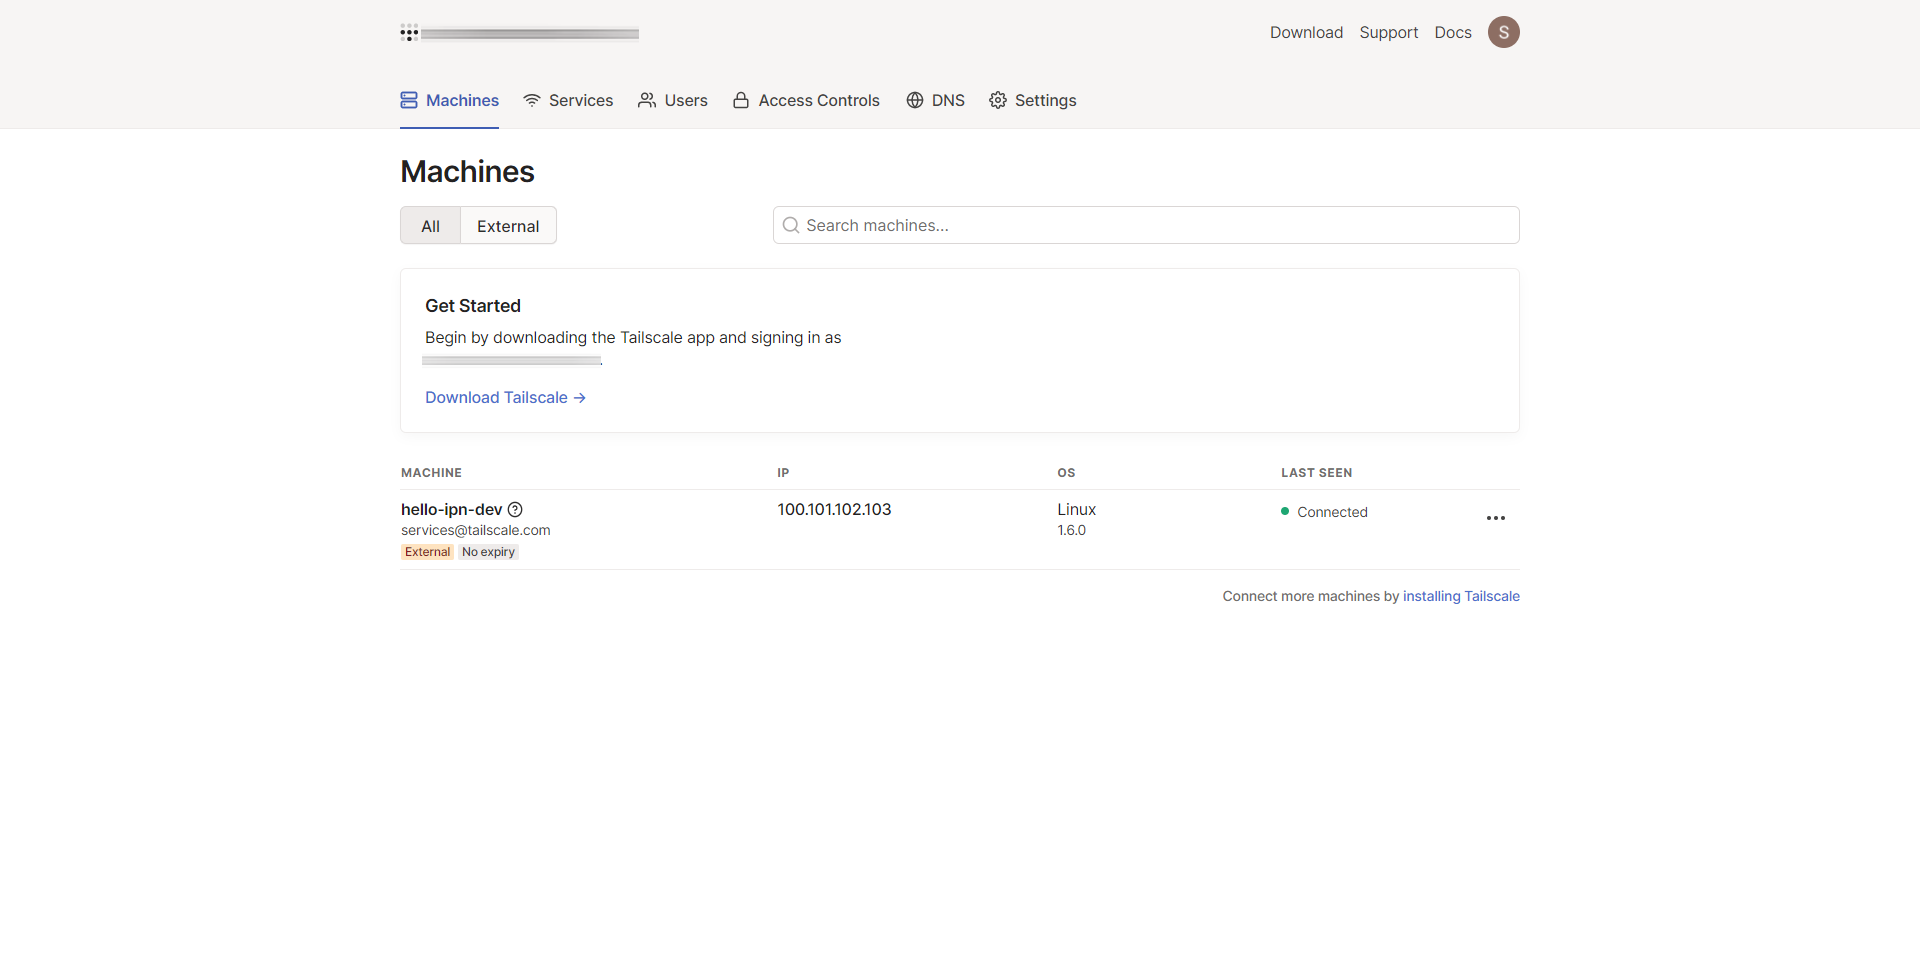Screen dimensions: 1920x969
Task: Navigate to the DNS tab
Action: (935, 100)
